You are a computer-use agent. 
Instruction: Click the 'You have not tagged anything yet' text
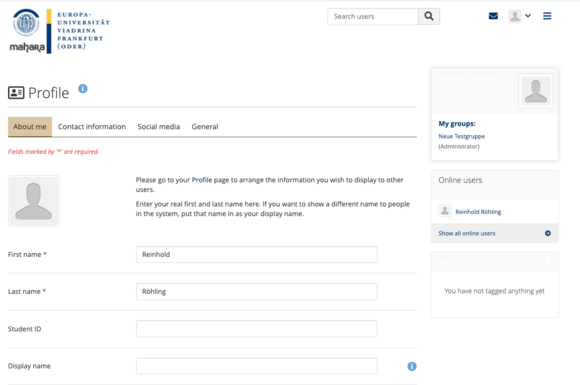495,291
